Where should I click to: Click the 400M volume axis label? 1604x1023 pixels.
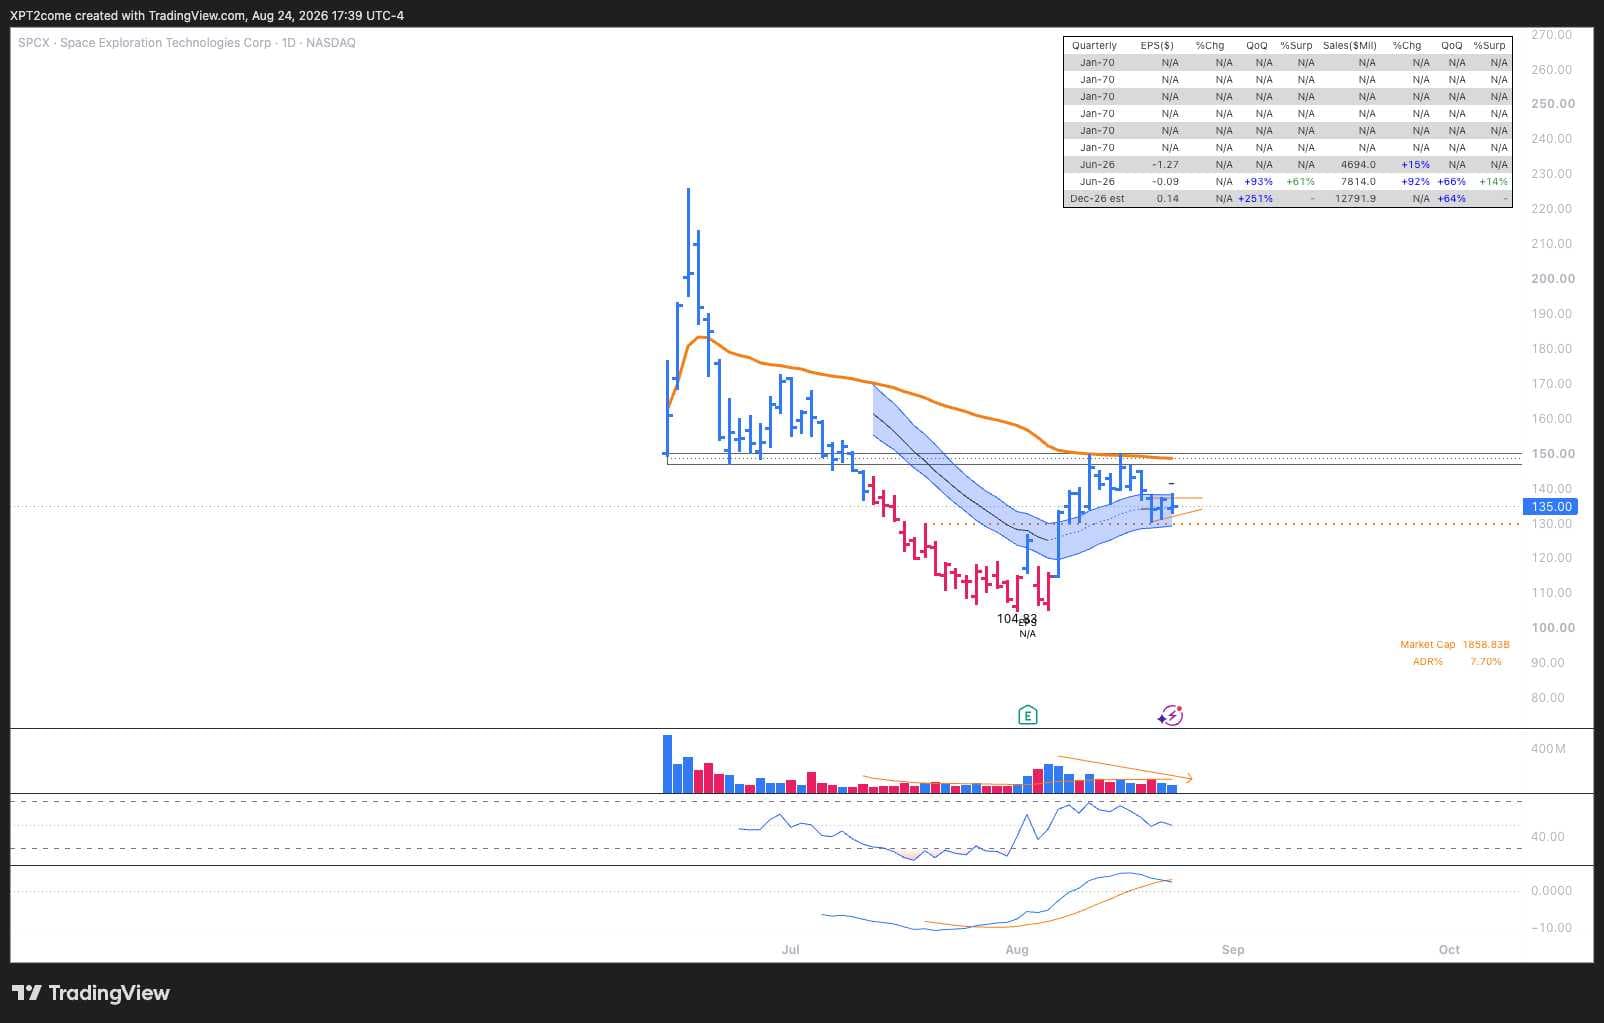point(1548,749)
